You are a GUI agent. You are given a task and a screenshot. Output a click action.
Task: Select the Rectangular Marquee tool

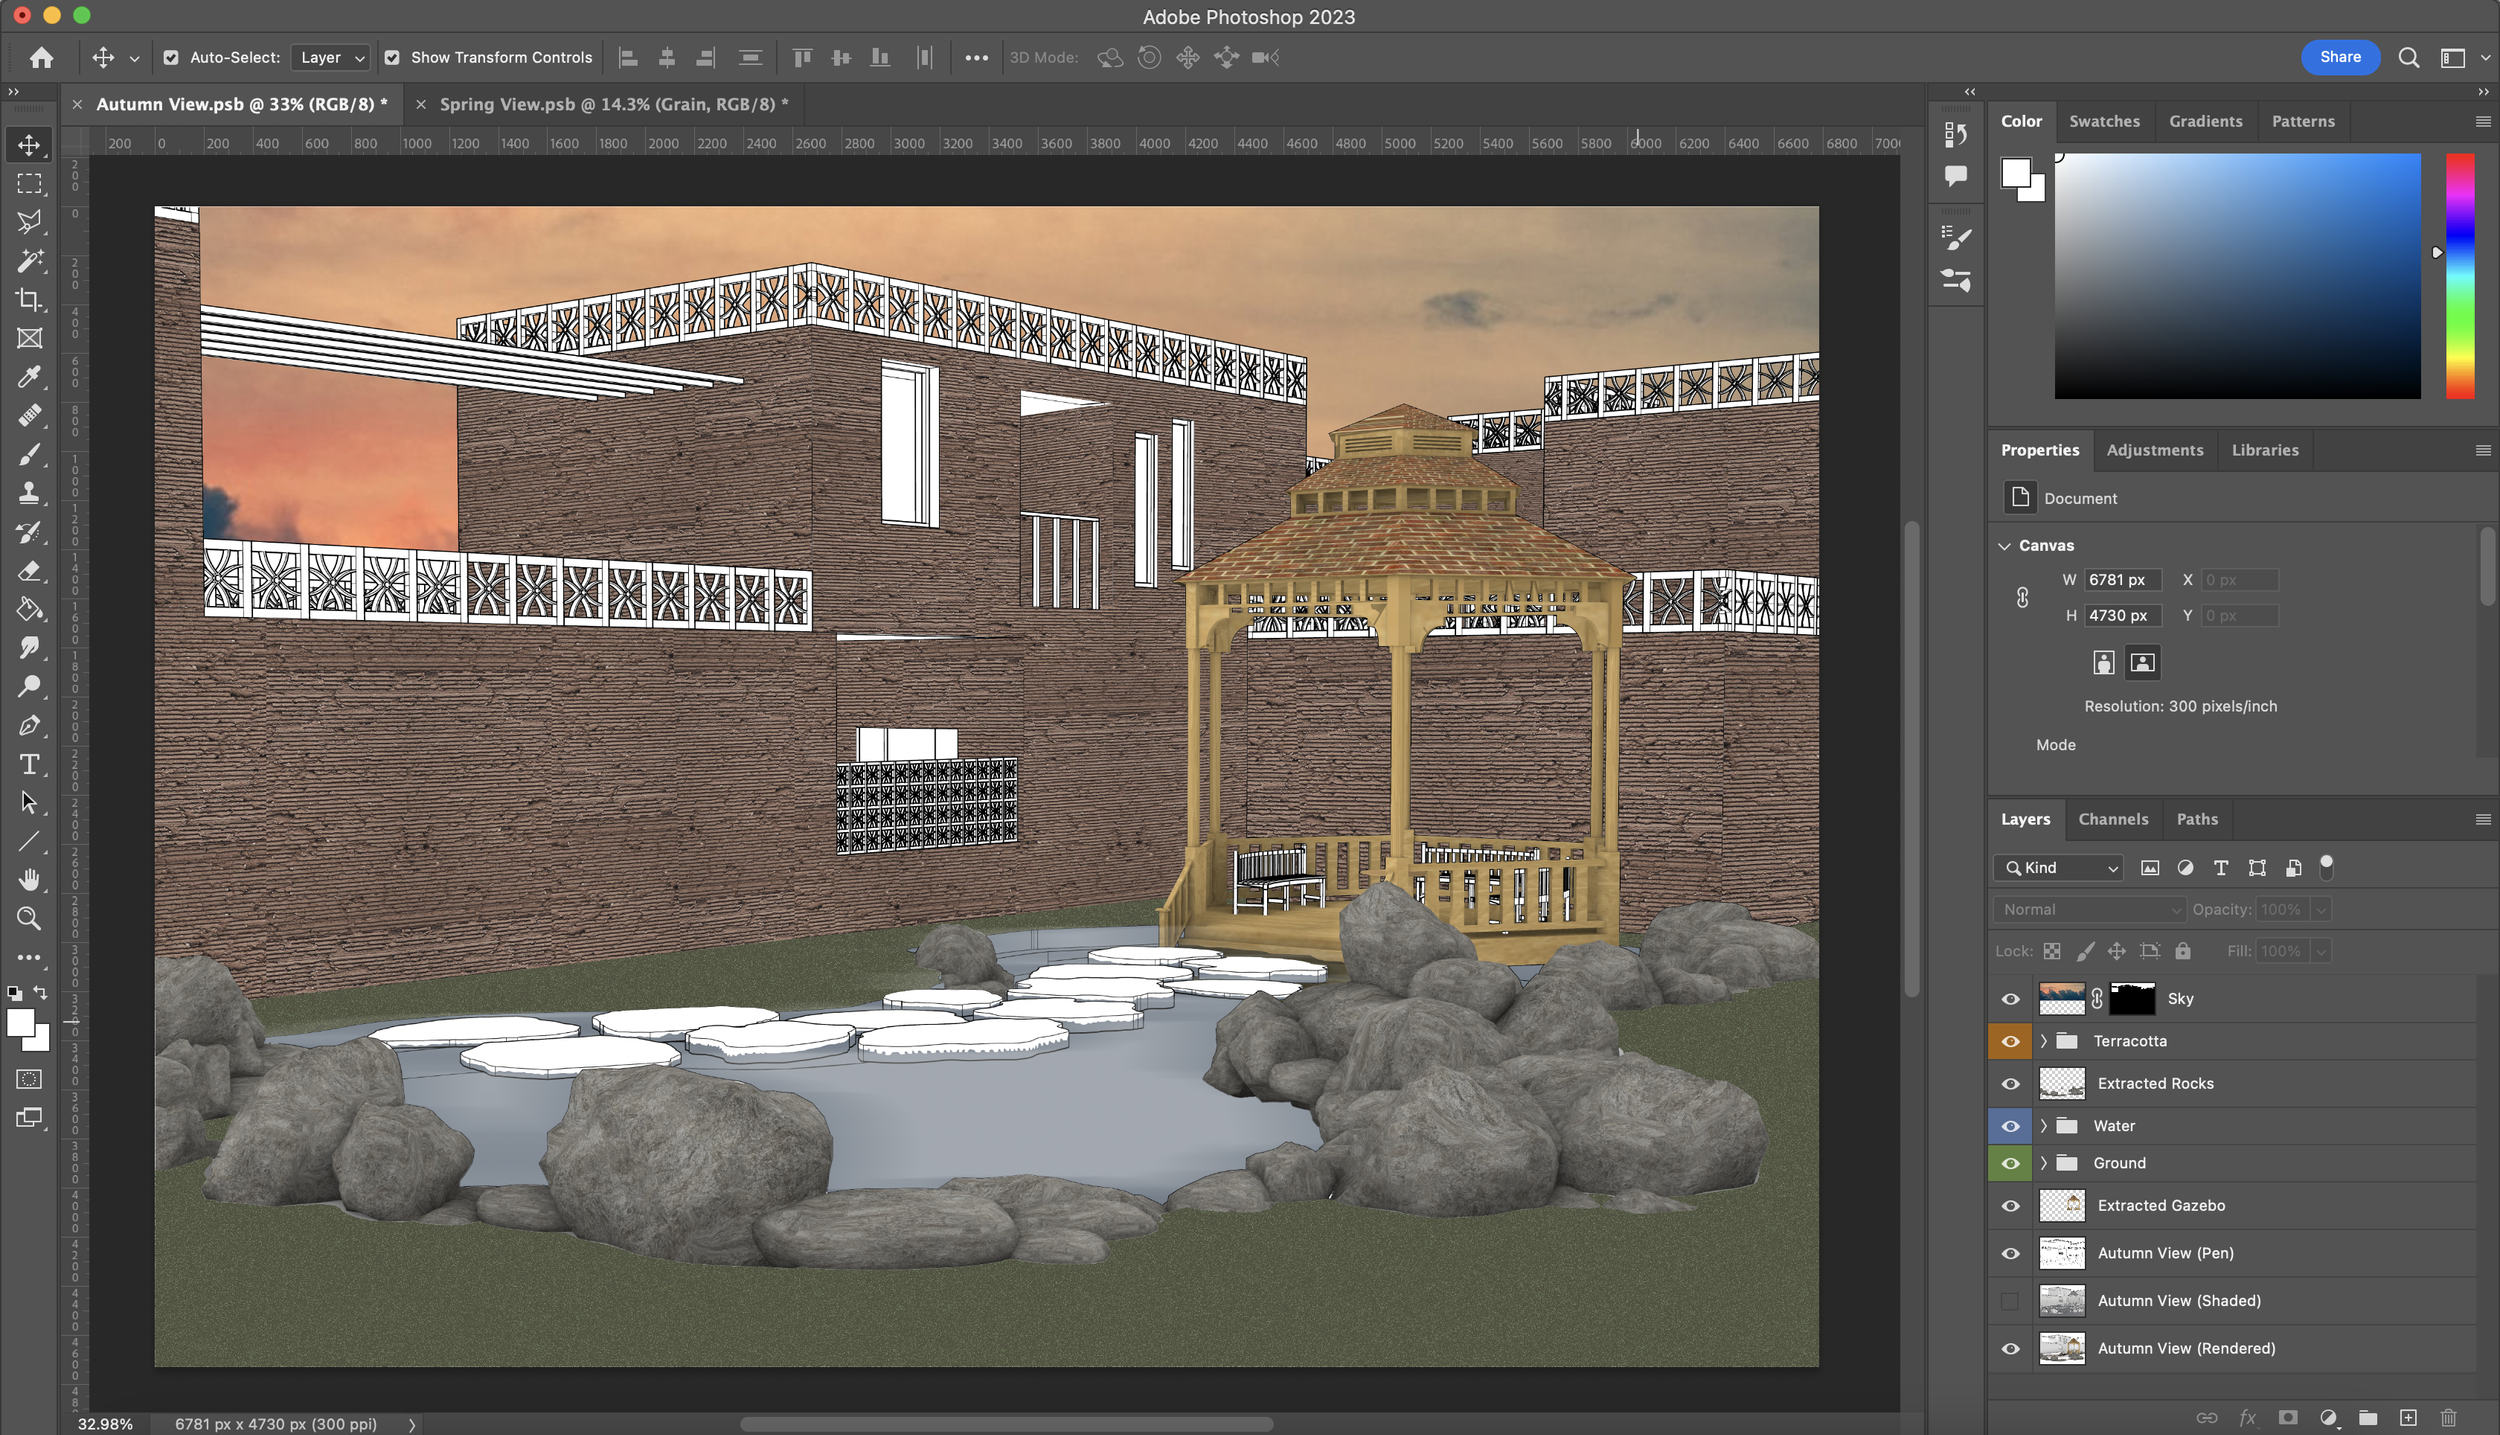(29, 184)
